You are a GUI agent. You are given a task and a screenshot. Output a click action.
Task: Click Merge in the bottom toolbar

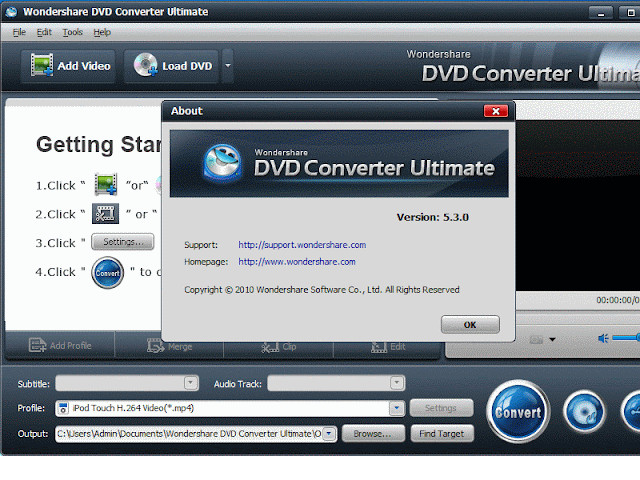(x=169, y=346)
